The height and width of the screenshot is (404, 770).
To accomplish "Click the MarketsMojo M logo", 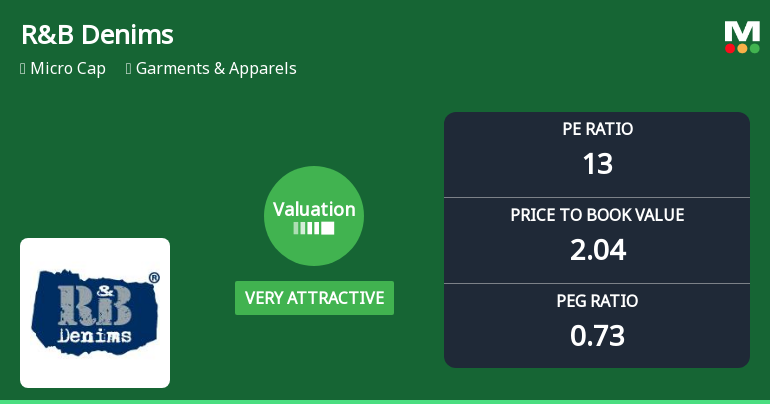I will [x=742, y=31].
